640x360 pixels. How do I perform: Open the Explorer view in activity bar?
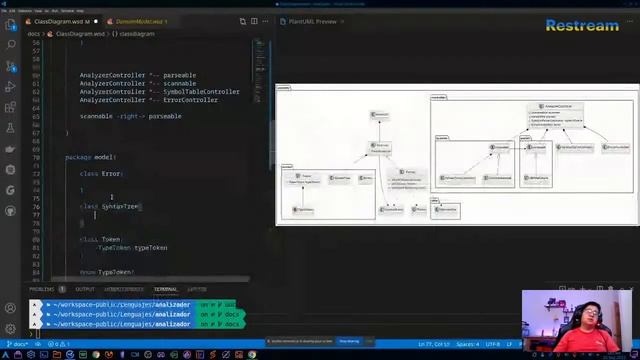coord(11,25)
